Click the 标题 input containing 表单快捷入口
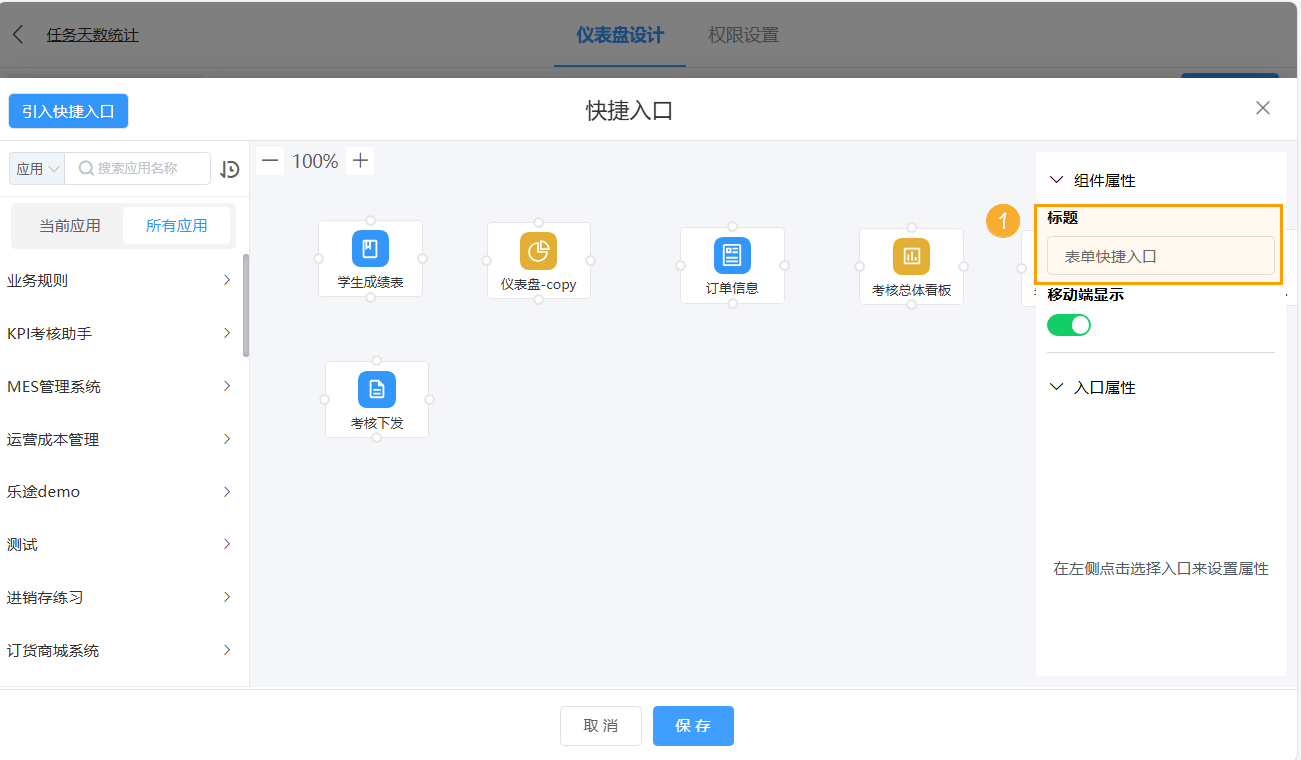 1160,256
